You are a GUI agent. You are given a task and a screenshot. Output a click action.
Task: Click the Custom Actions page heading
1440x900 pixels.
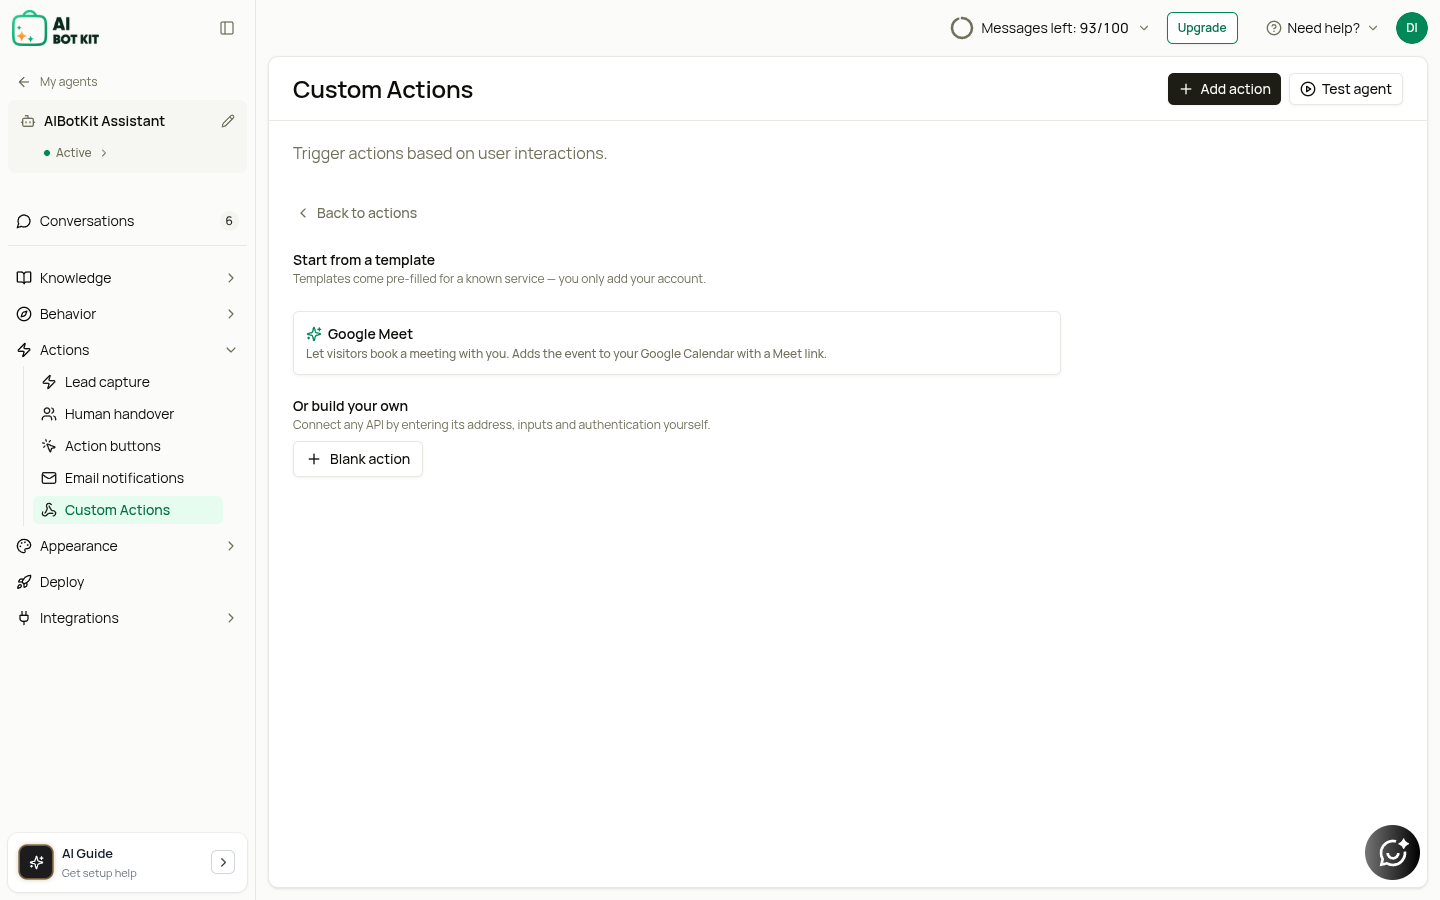pos(383,89)
